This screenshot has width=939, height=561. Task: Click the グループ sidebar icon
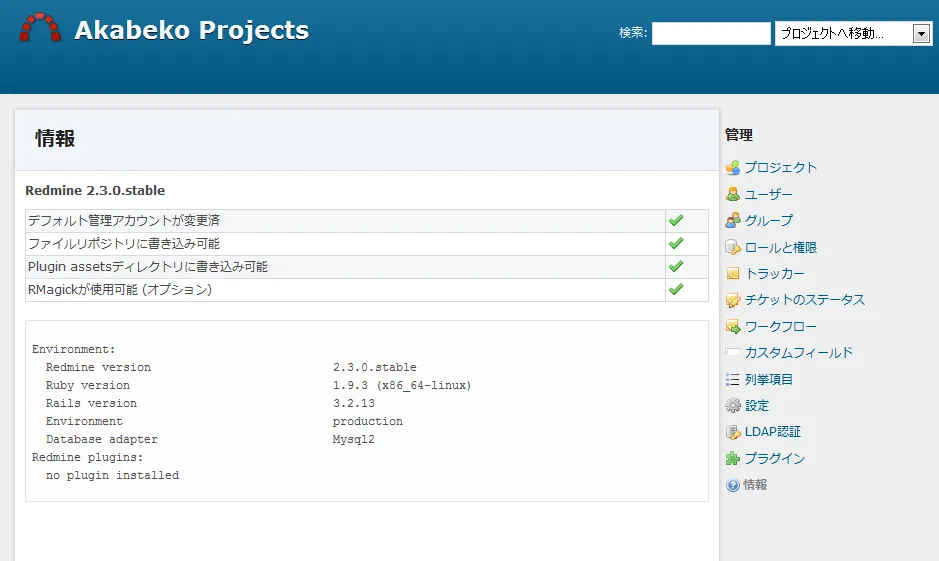coord(732,220)
